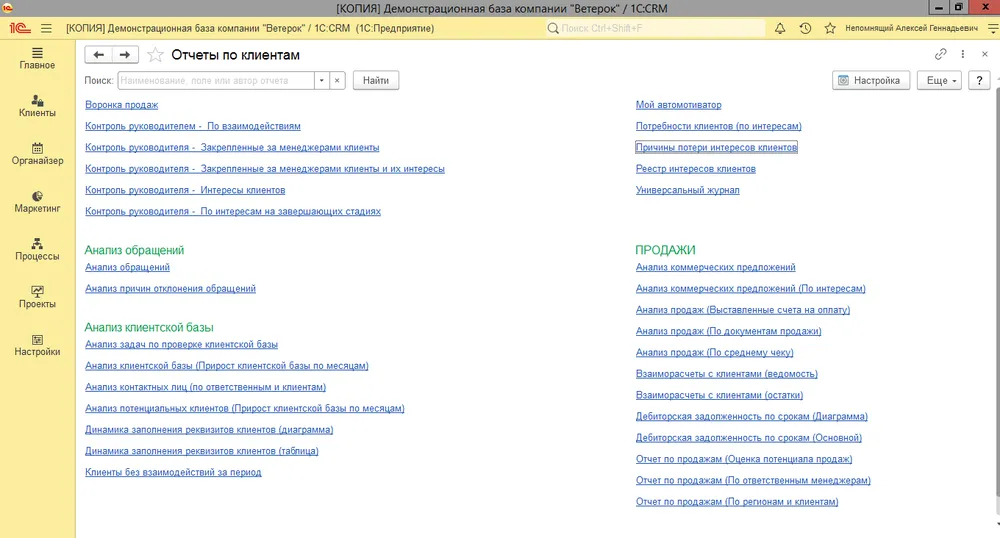Open help with the question mark button

[979, 80]
